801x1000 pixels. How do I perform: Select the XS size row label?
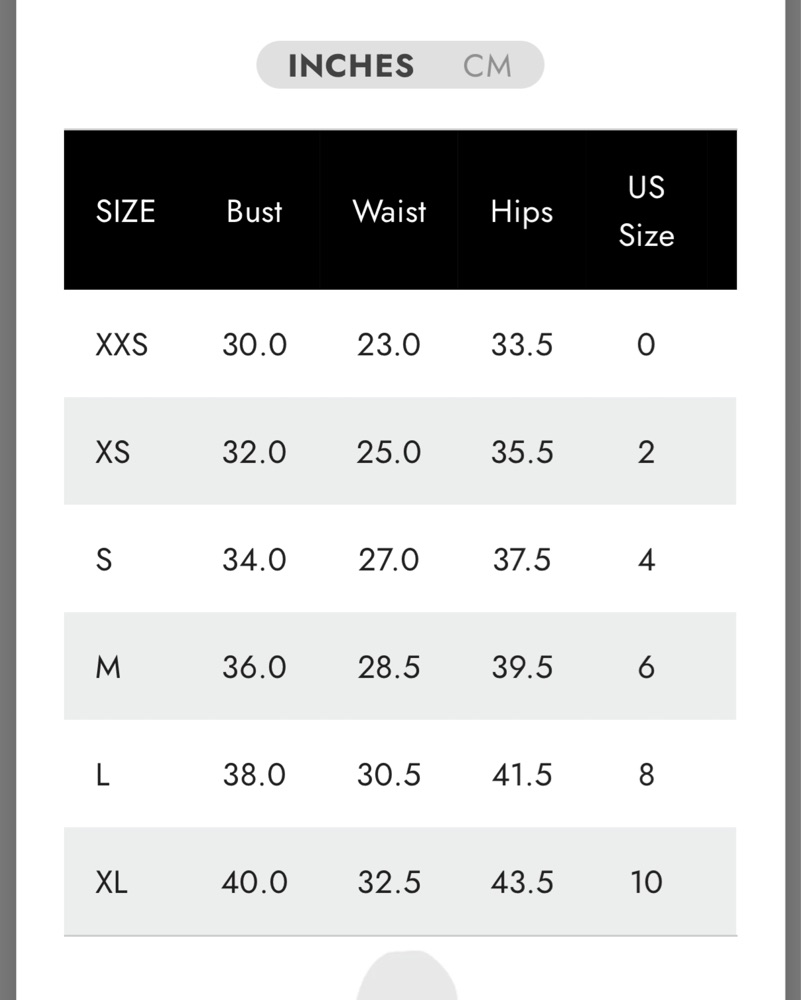click(x=113, y=452)
